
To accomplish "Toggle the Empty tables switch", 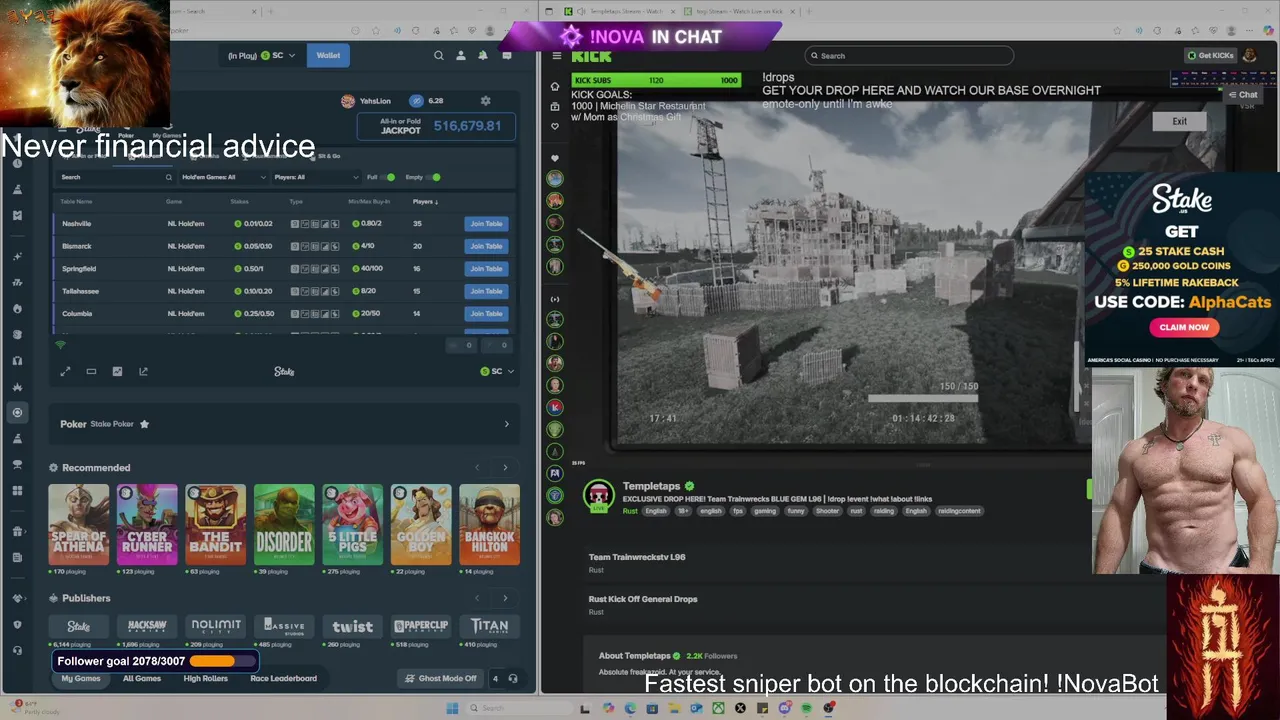I will coord(434,177).
